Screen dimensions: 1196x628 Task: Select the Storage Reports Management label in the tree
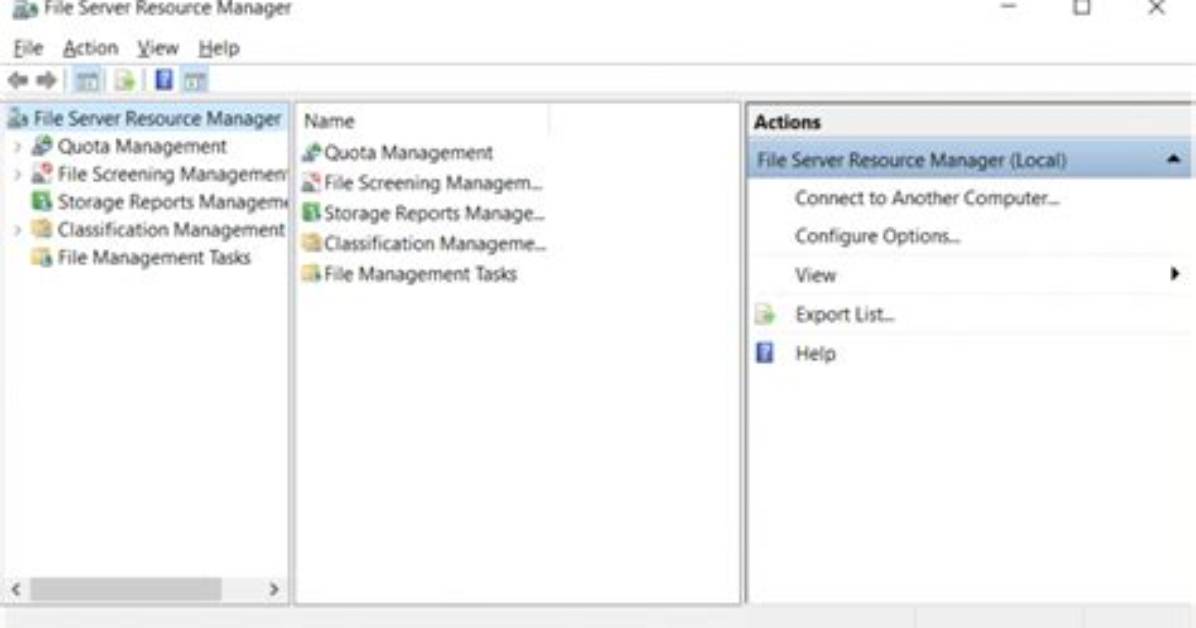[x=172, y=201]
